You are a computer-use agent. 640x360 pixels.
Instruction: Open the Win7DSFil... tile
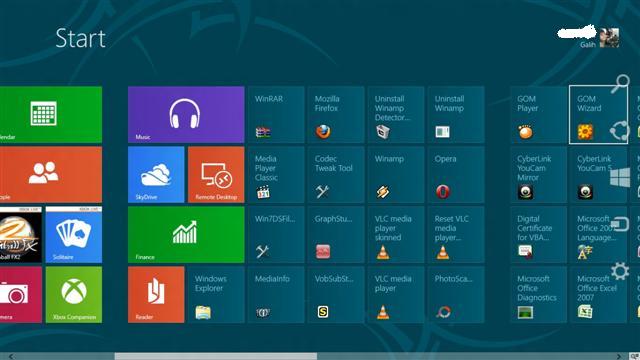[x=276, y=234]
